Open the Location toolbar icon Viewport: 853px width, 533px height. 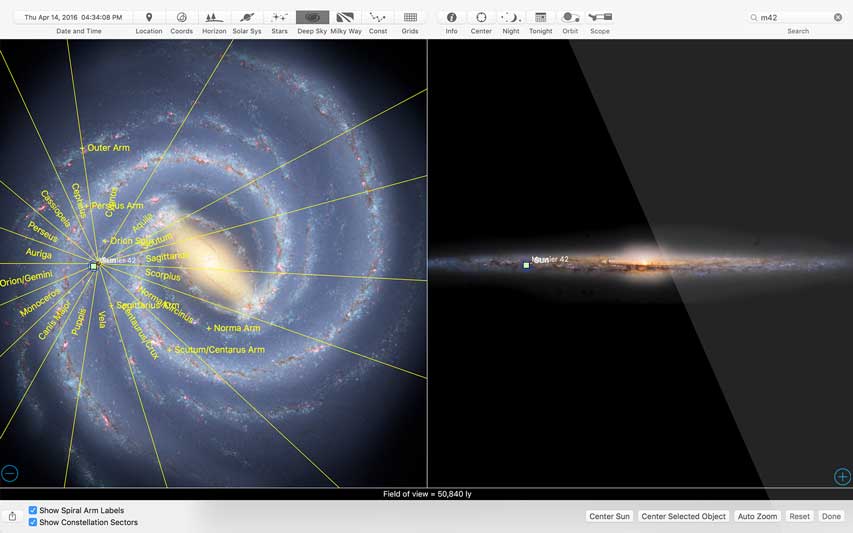(x=149, y=17)
